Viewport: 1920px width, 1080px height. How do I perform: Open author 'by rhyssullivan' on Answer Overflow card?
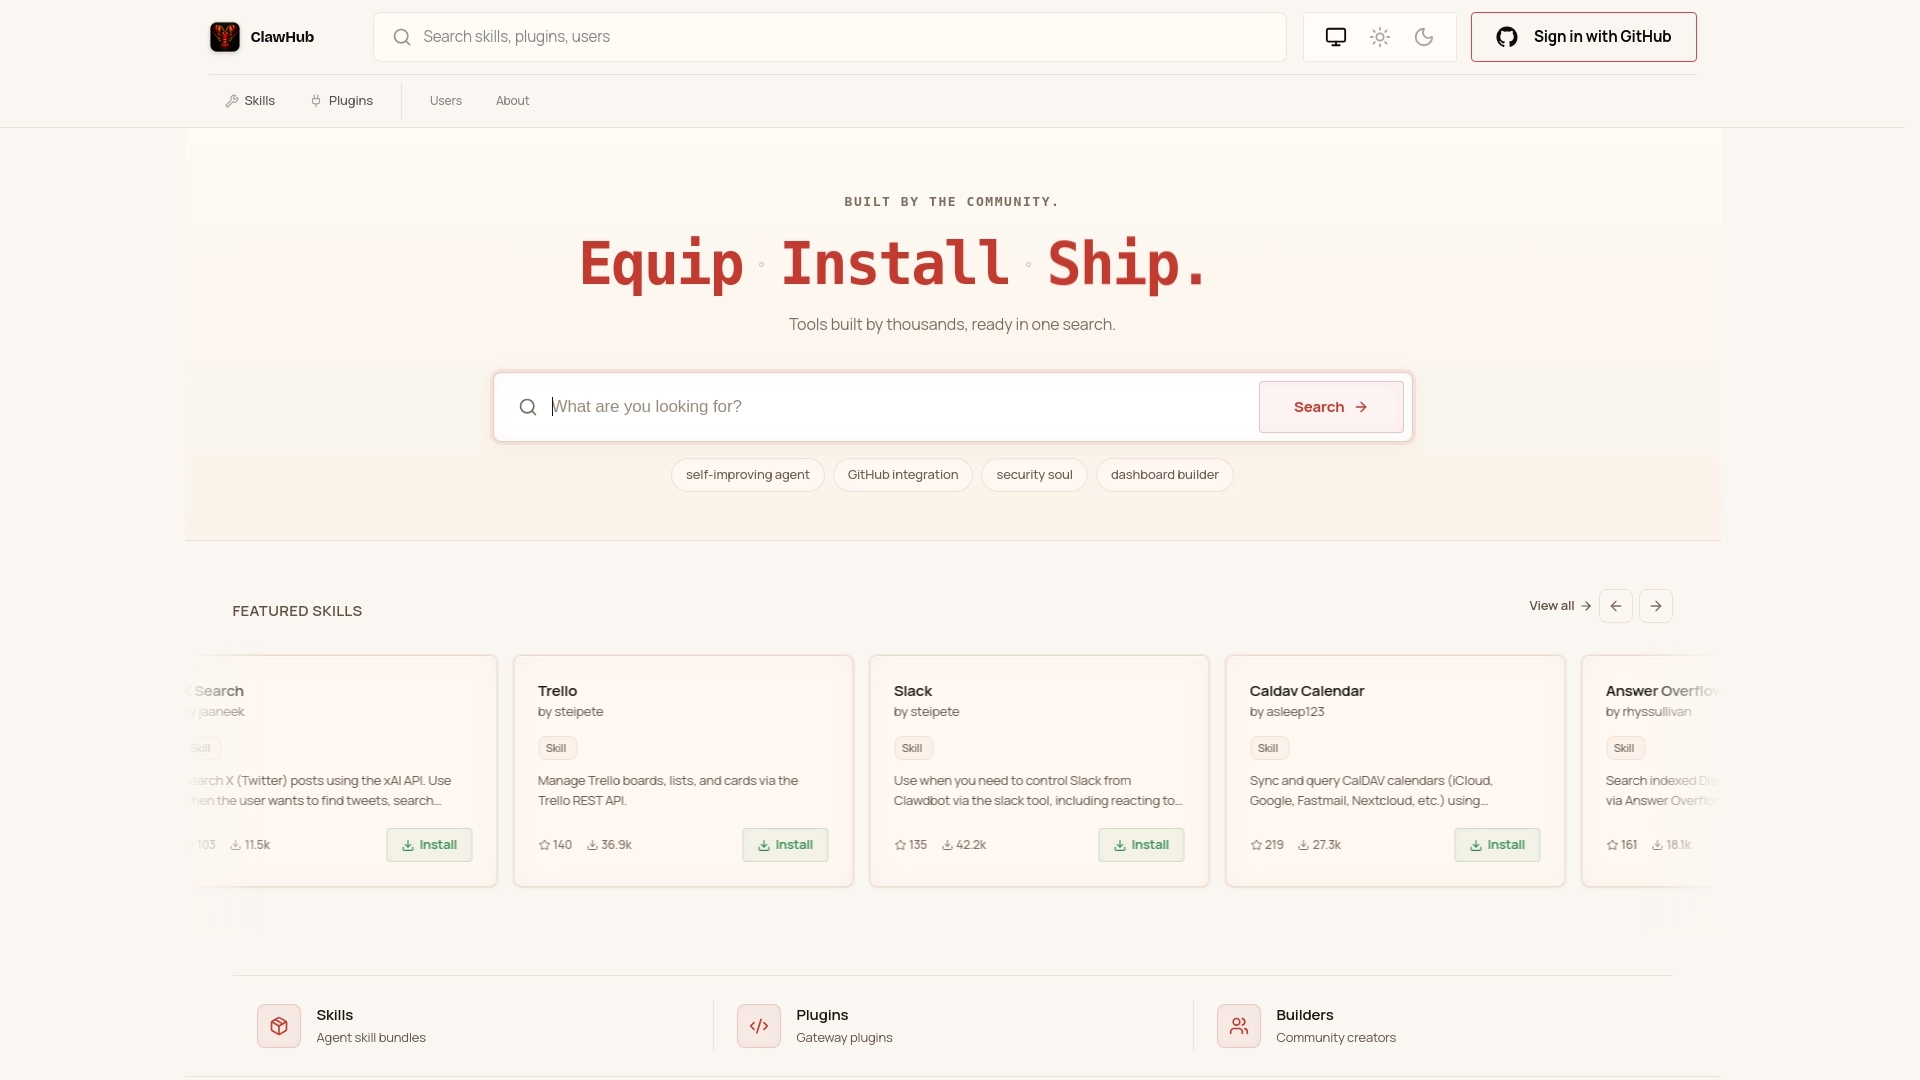coord(1649,712)
